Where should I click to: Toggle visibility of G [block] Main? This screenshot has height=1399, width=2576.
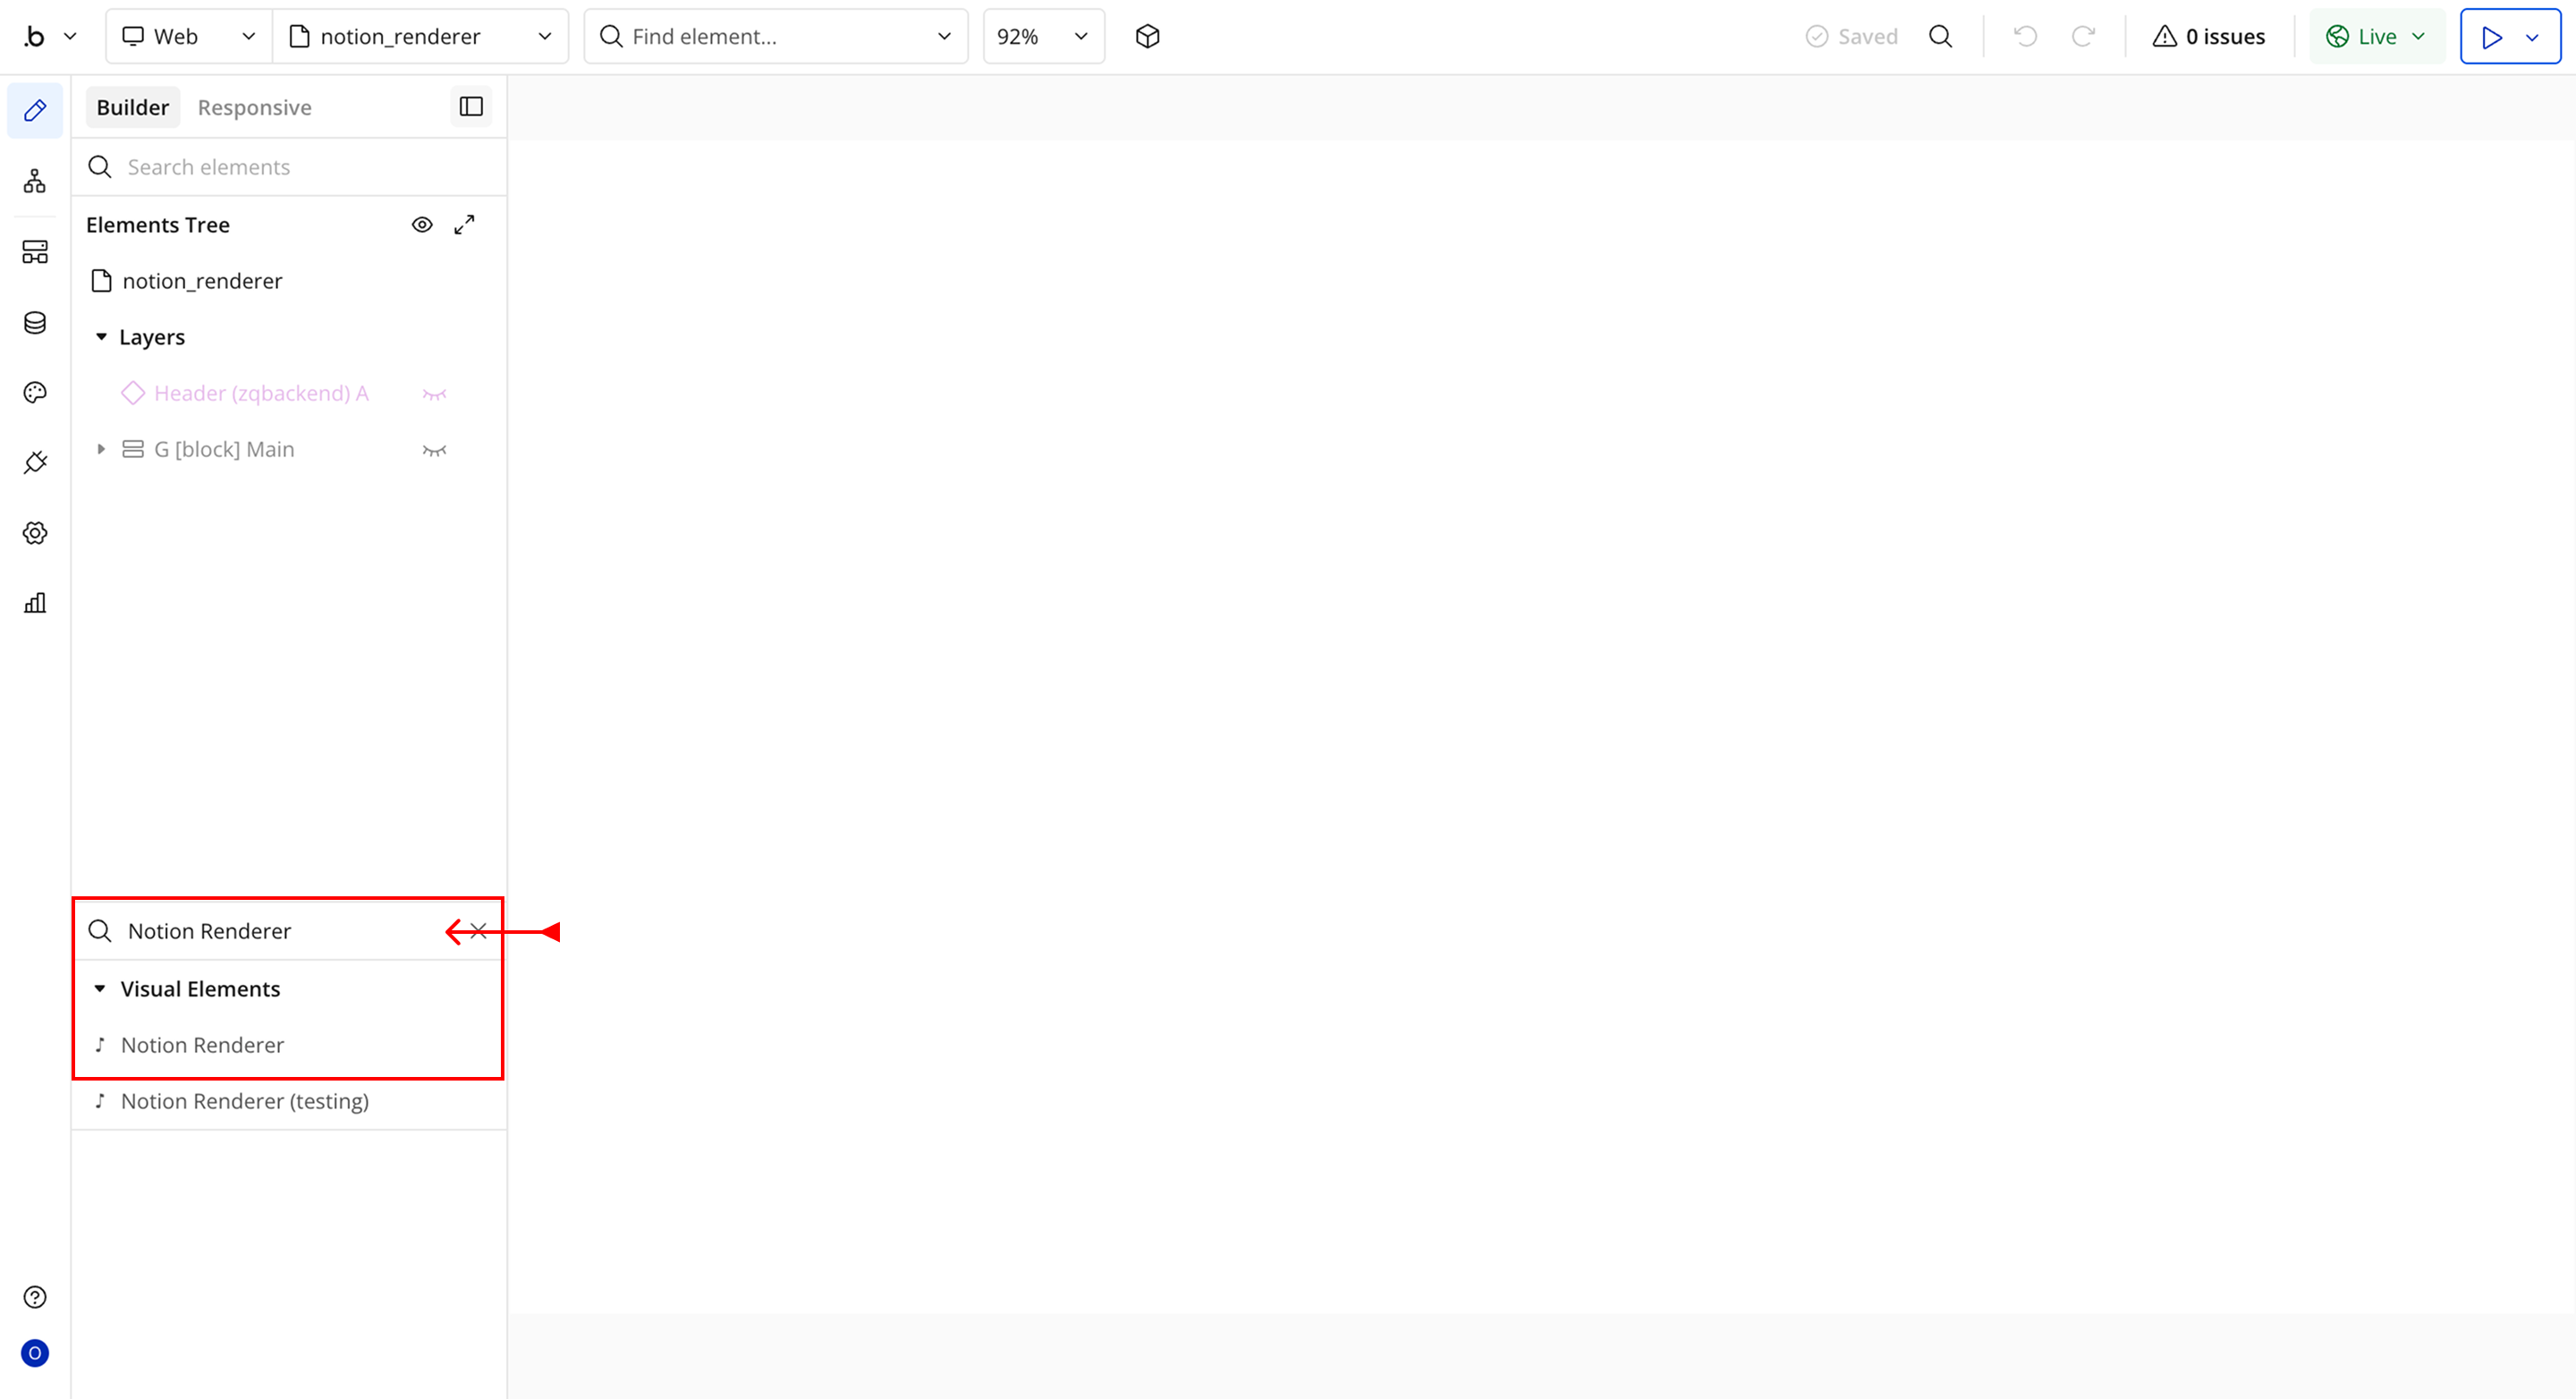(434, 450)
